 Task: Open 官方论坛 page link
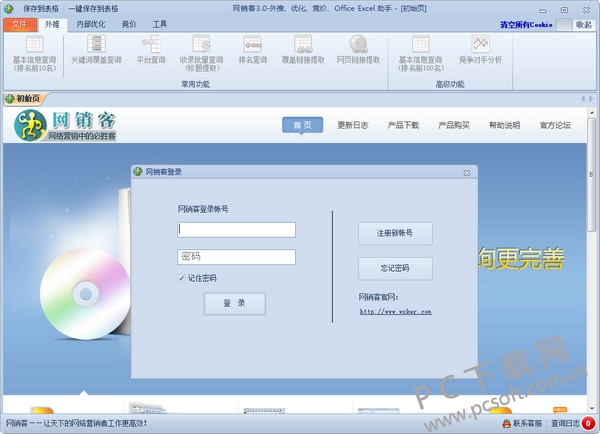(555, 125)
